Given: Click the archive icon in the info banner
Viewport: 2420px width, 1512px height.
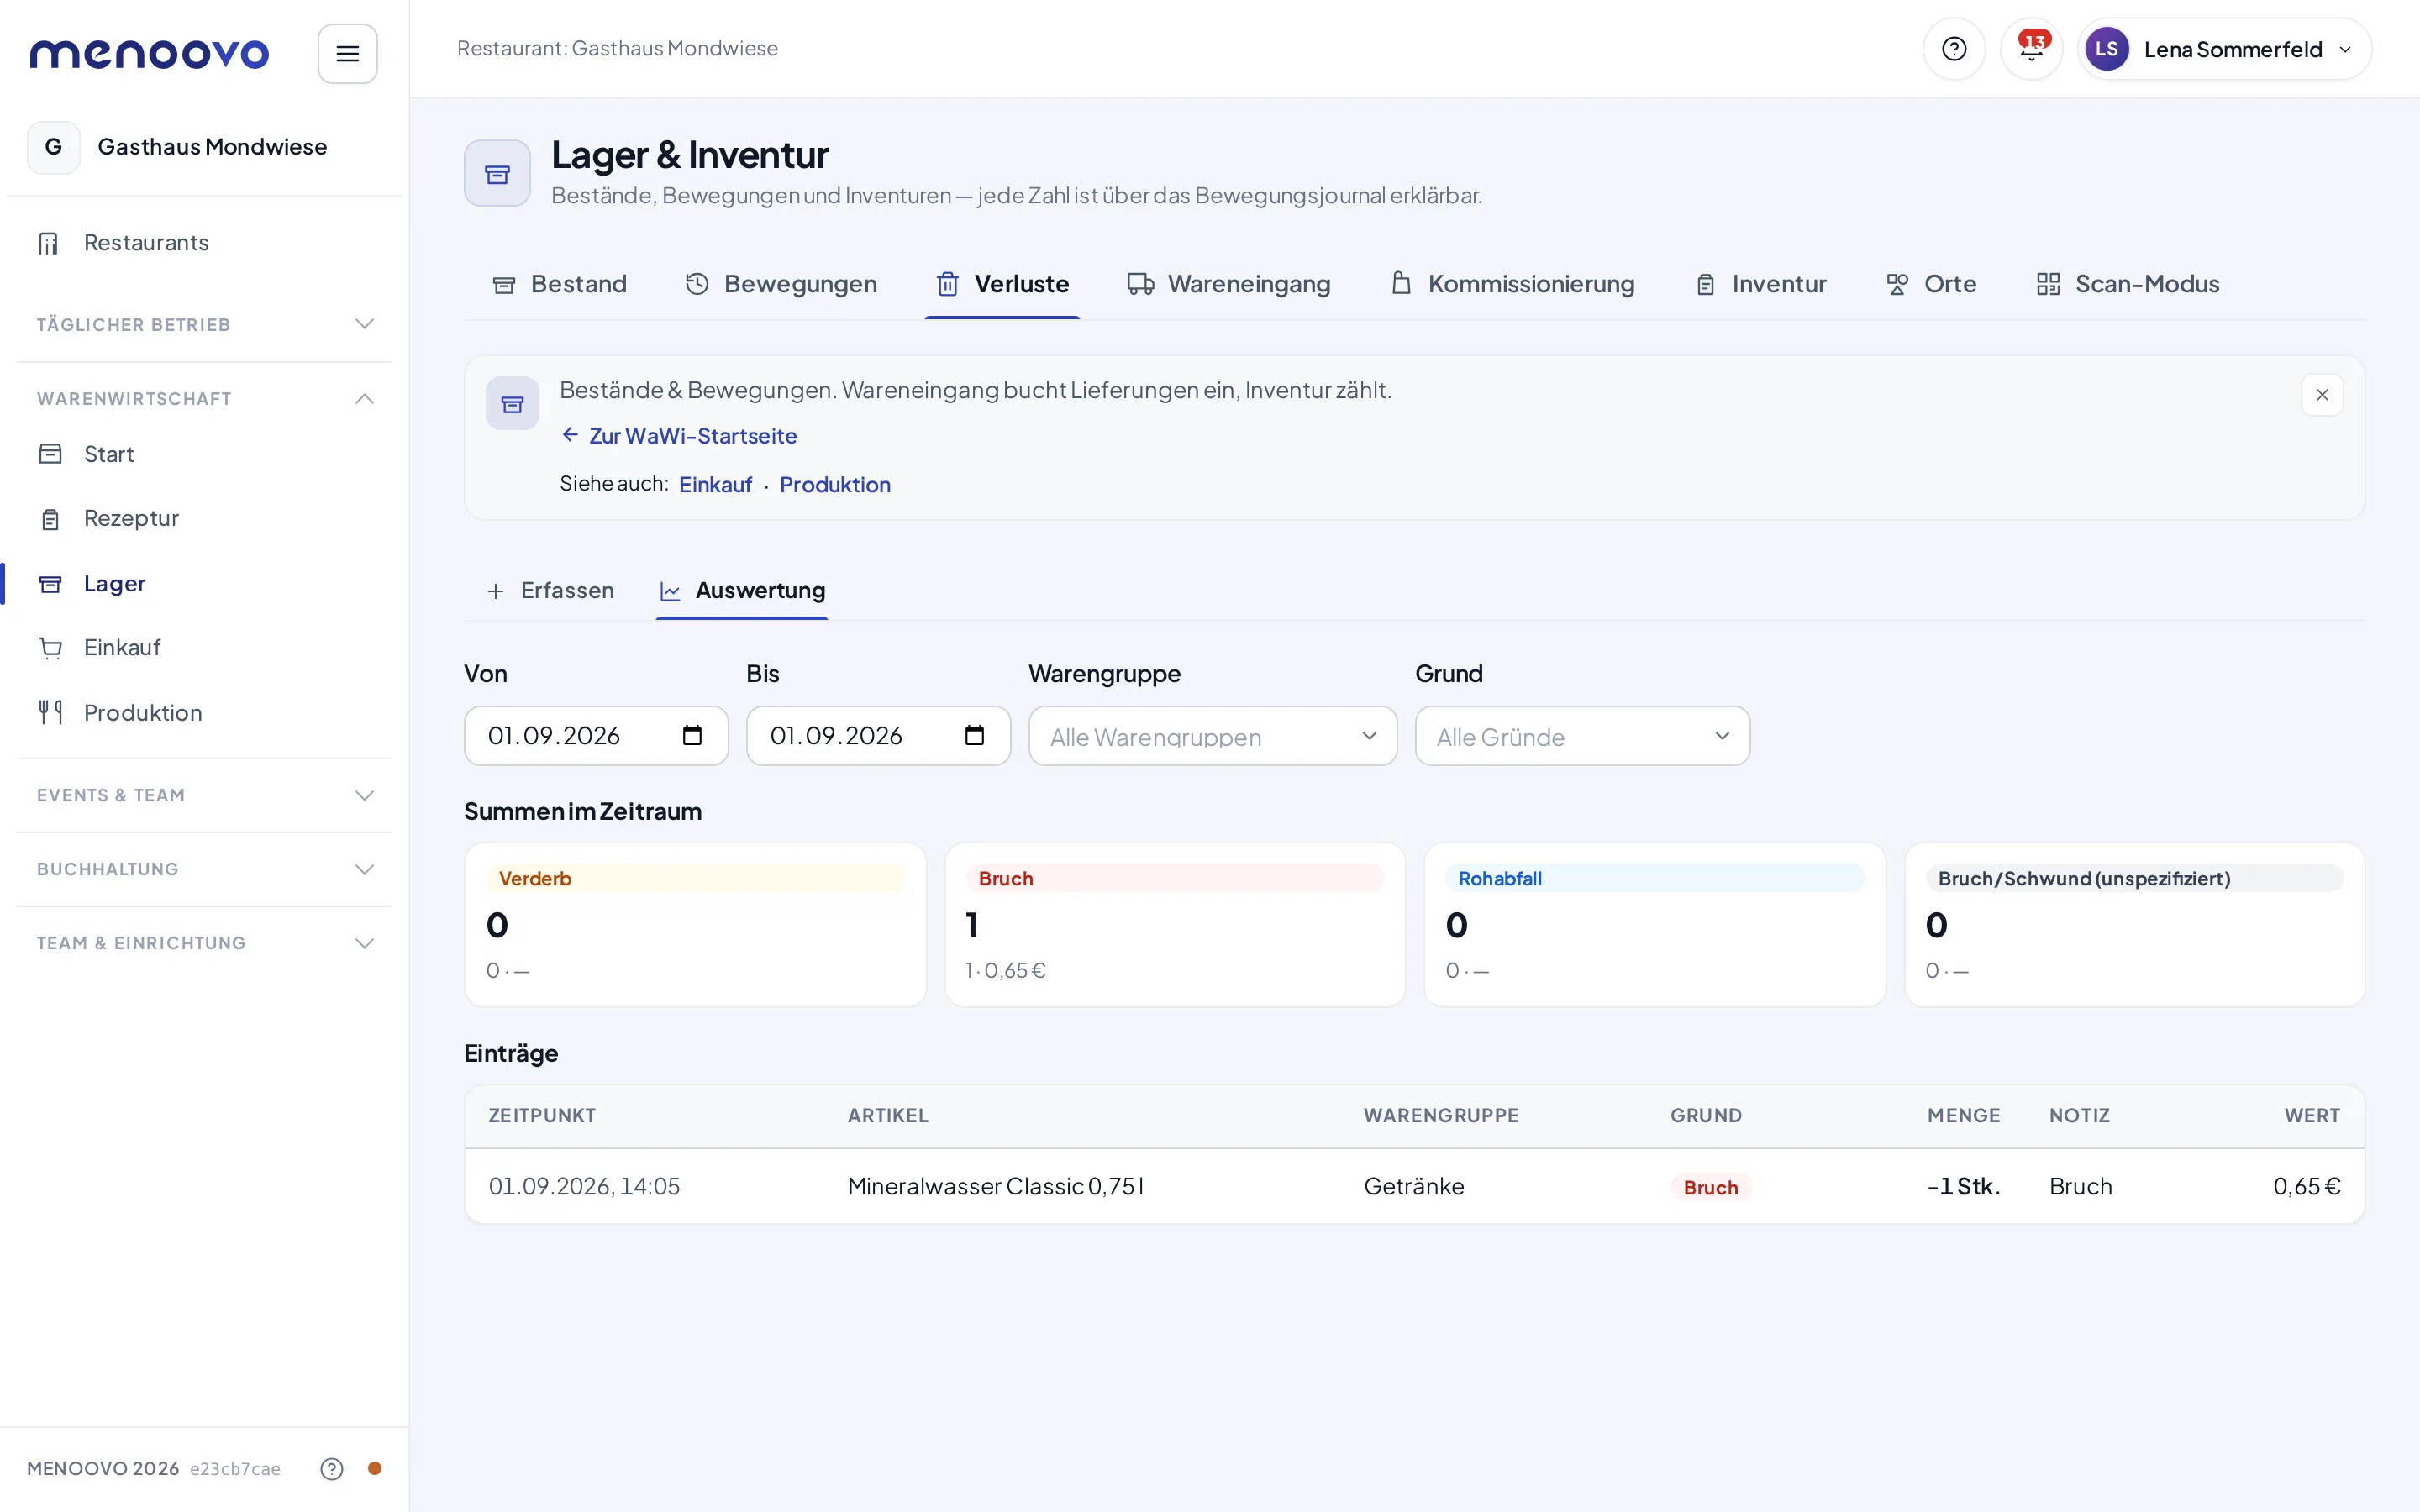Looking at the screenshot, I should [512, 403].
